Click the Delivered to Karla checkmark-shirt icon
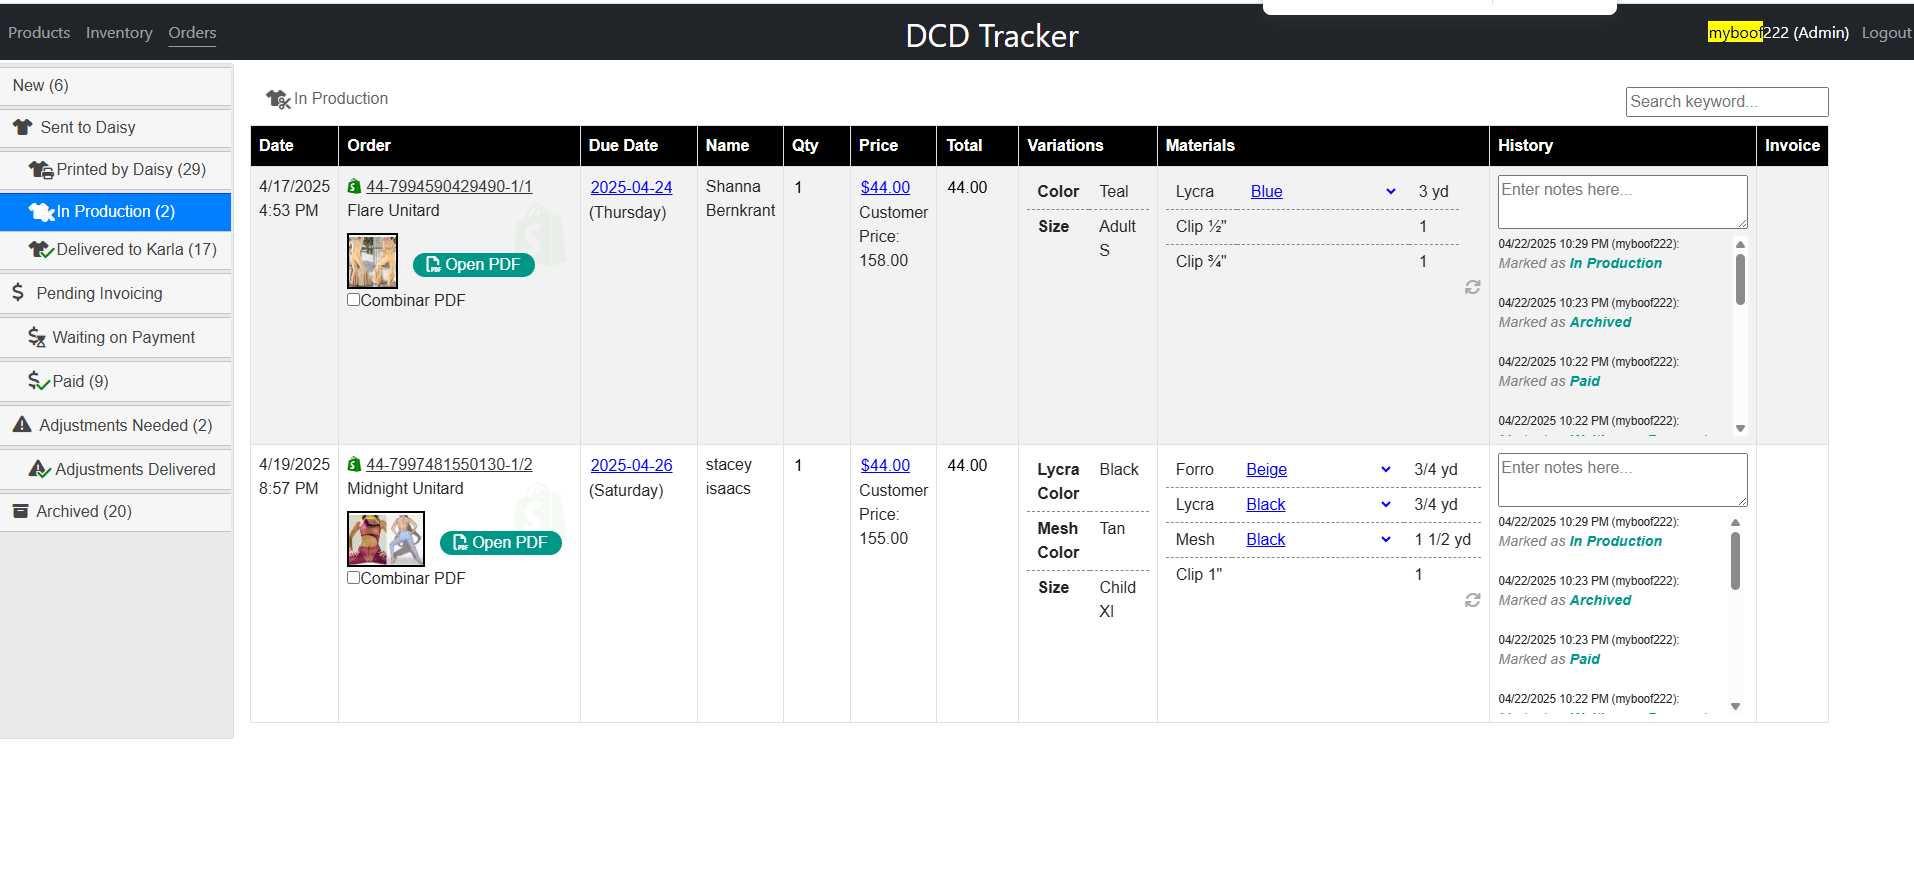This screenshot has height=894, width=1914. tap(40, 250)
